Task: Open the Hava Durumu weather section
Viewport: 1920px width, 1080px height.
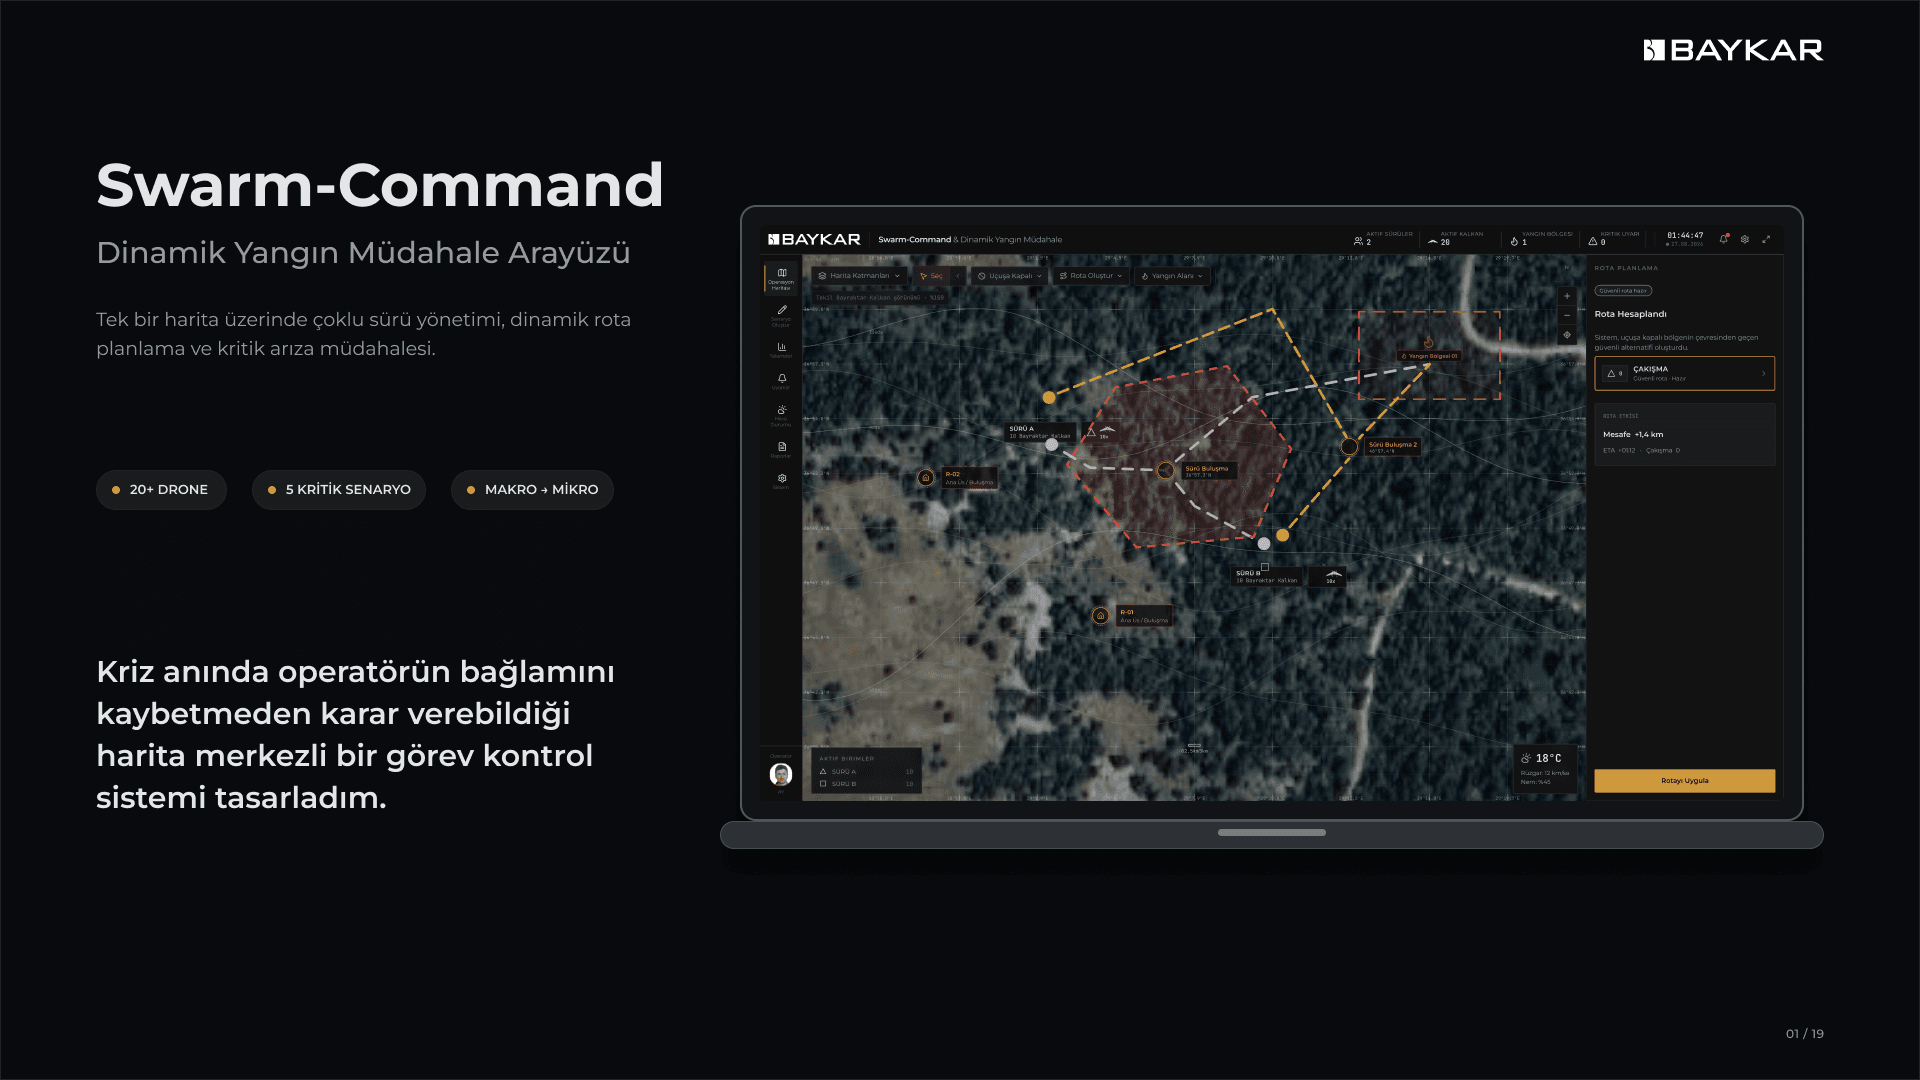Action: [781, 415]
